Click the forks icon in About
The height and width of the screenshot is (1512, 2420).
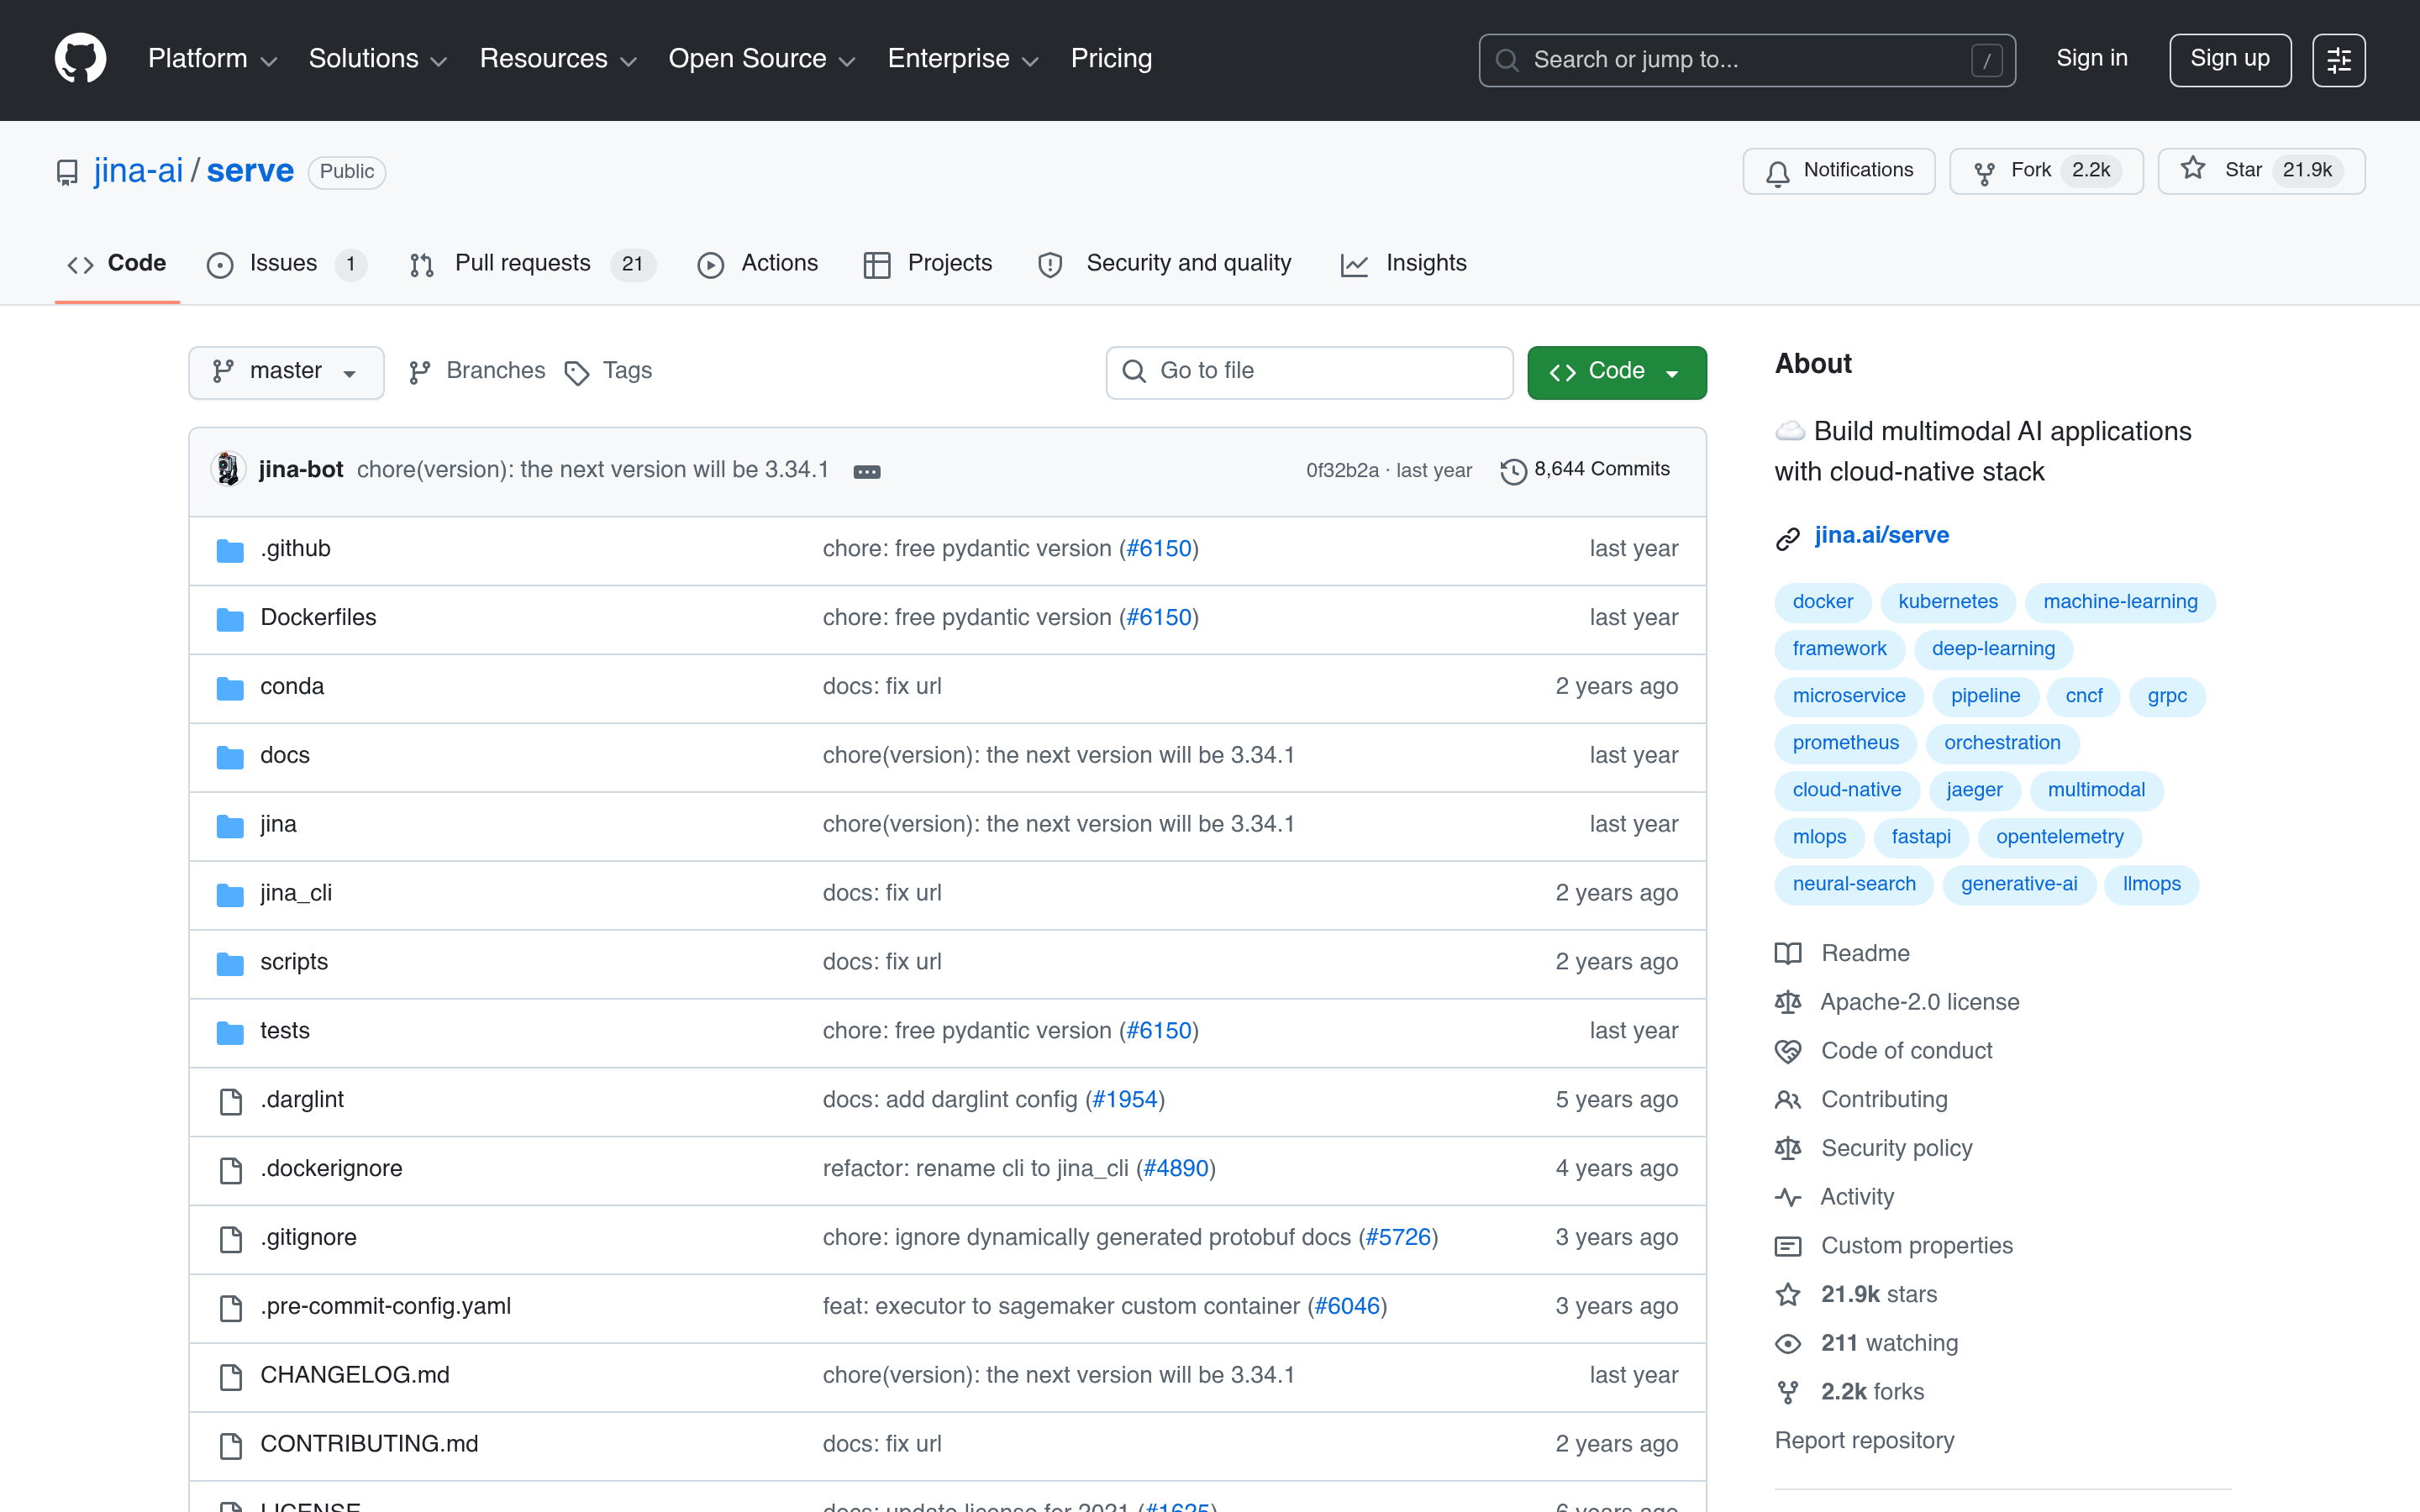point(1788,1392)
